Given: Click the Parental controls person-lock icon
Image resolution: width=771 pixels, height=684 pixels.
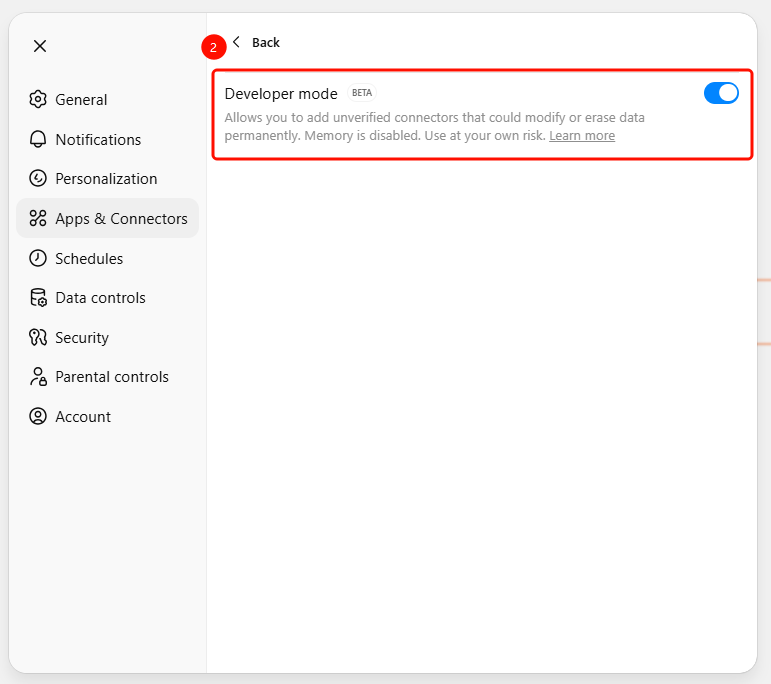Looking at the screenshot, I should point(38,377).
